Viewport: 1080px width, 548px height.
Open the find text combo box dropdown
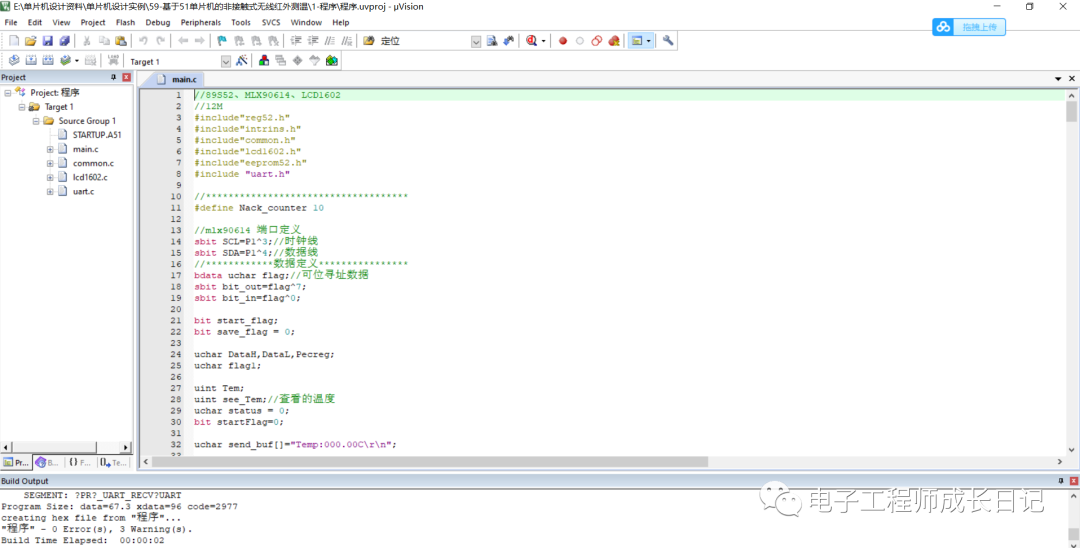tap(476, 41)
